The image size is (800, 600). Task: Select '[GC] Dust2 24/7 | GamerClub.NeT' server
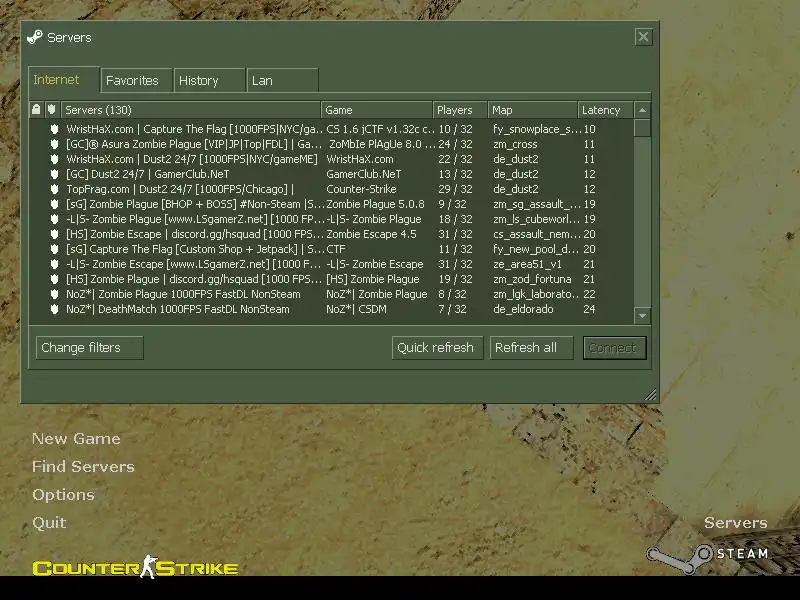pyautogui.click(x=147, y=174)
